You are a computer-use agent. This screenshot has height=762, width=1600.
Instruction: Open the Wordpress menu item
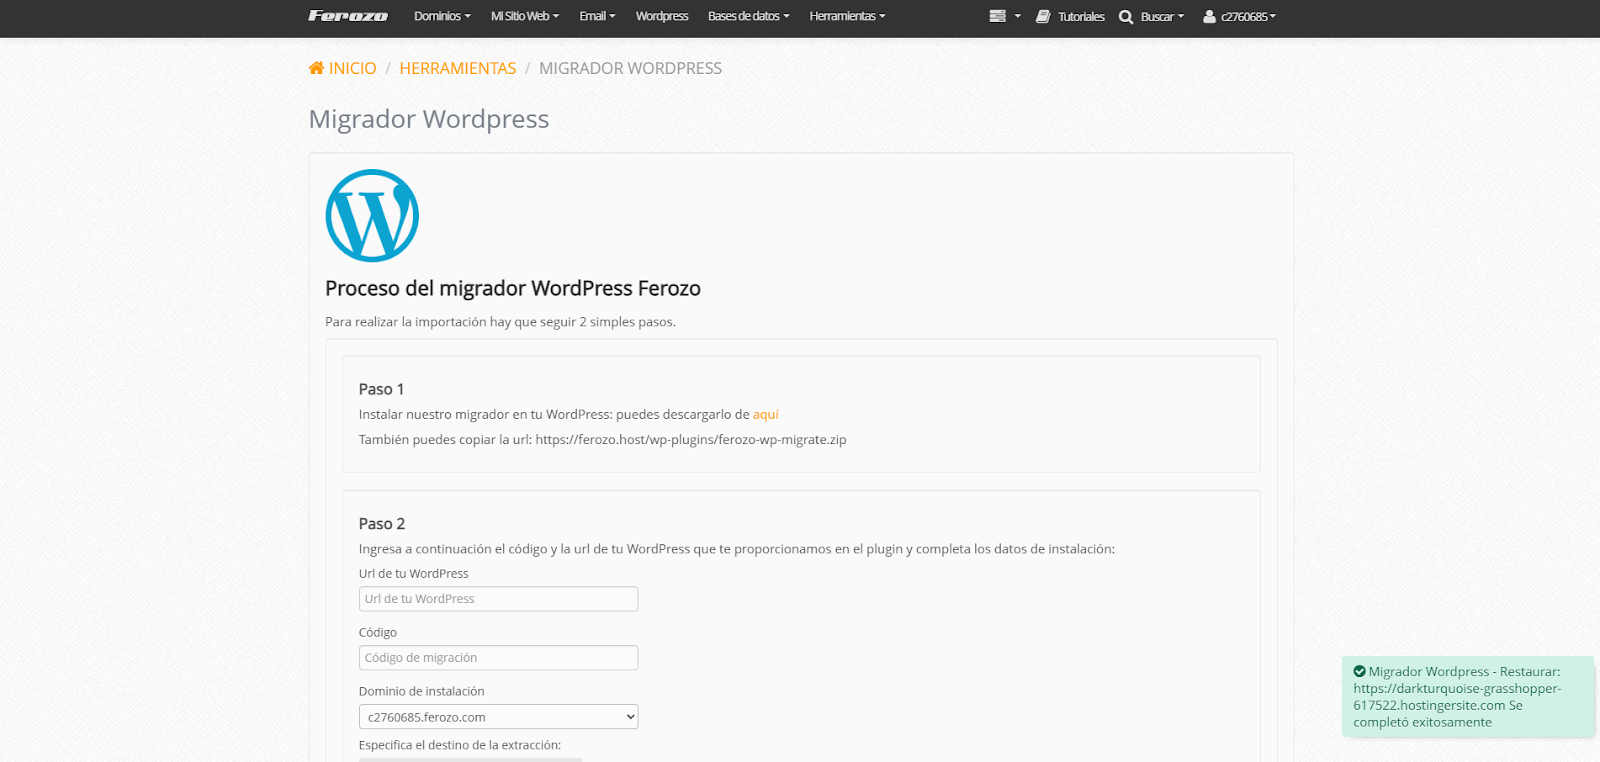[x=662, y=16]
